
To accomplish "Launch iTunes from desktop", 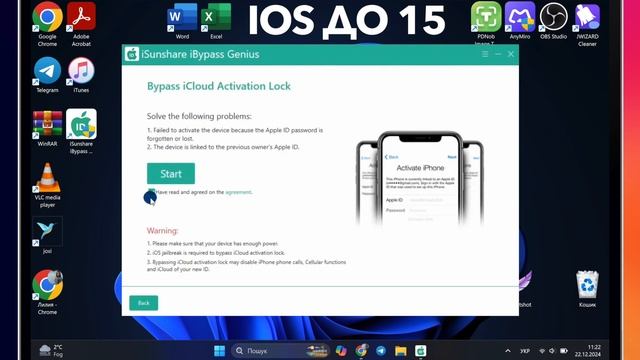I will pos(81,75).
